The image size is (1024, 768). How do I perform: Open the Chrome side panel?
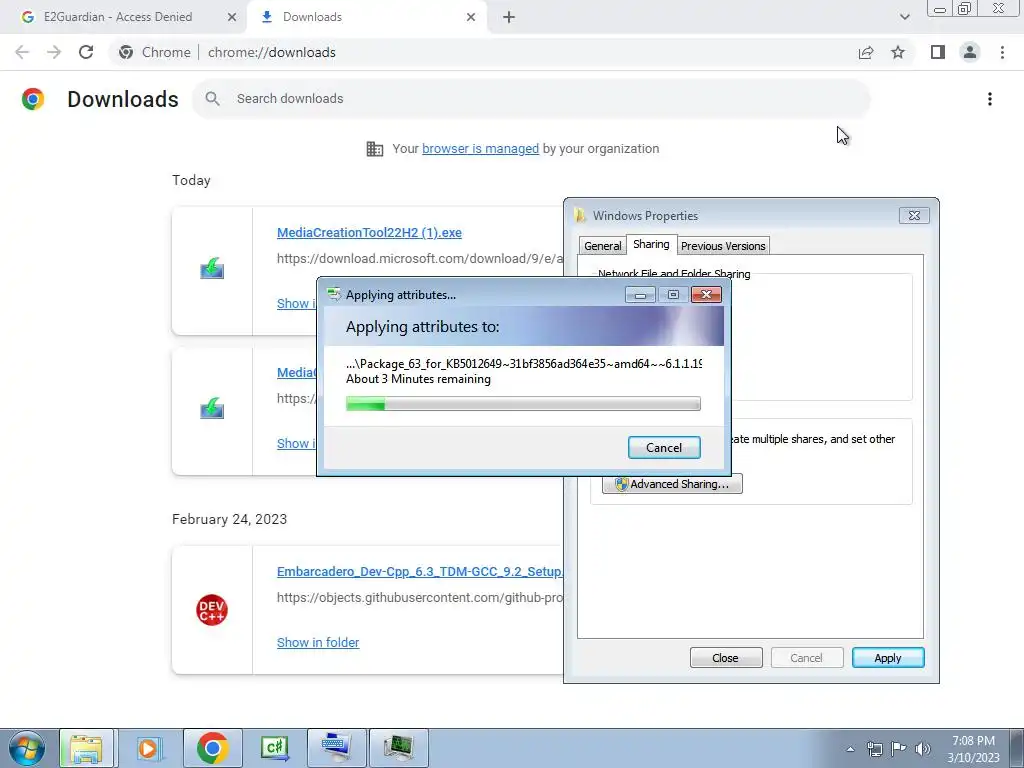click(x=938, y=52)
